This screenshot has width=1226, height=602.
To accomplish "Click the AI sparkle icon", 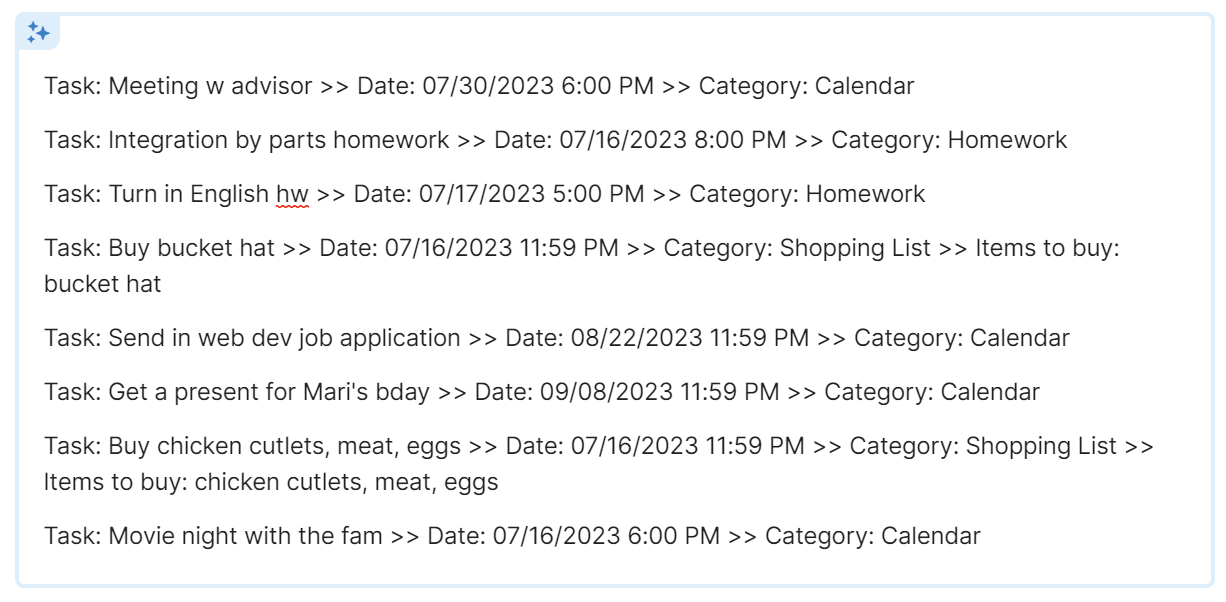I will [x=39, y=33].
